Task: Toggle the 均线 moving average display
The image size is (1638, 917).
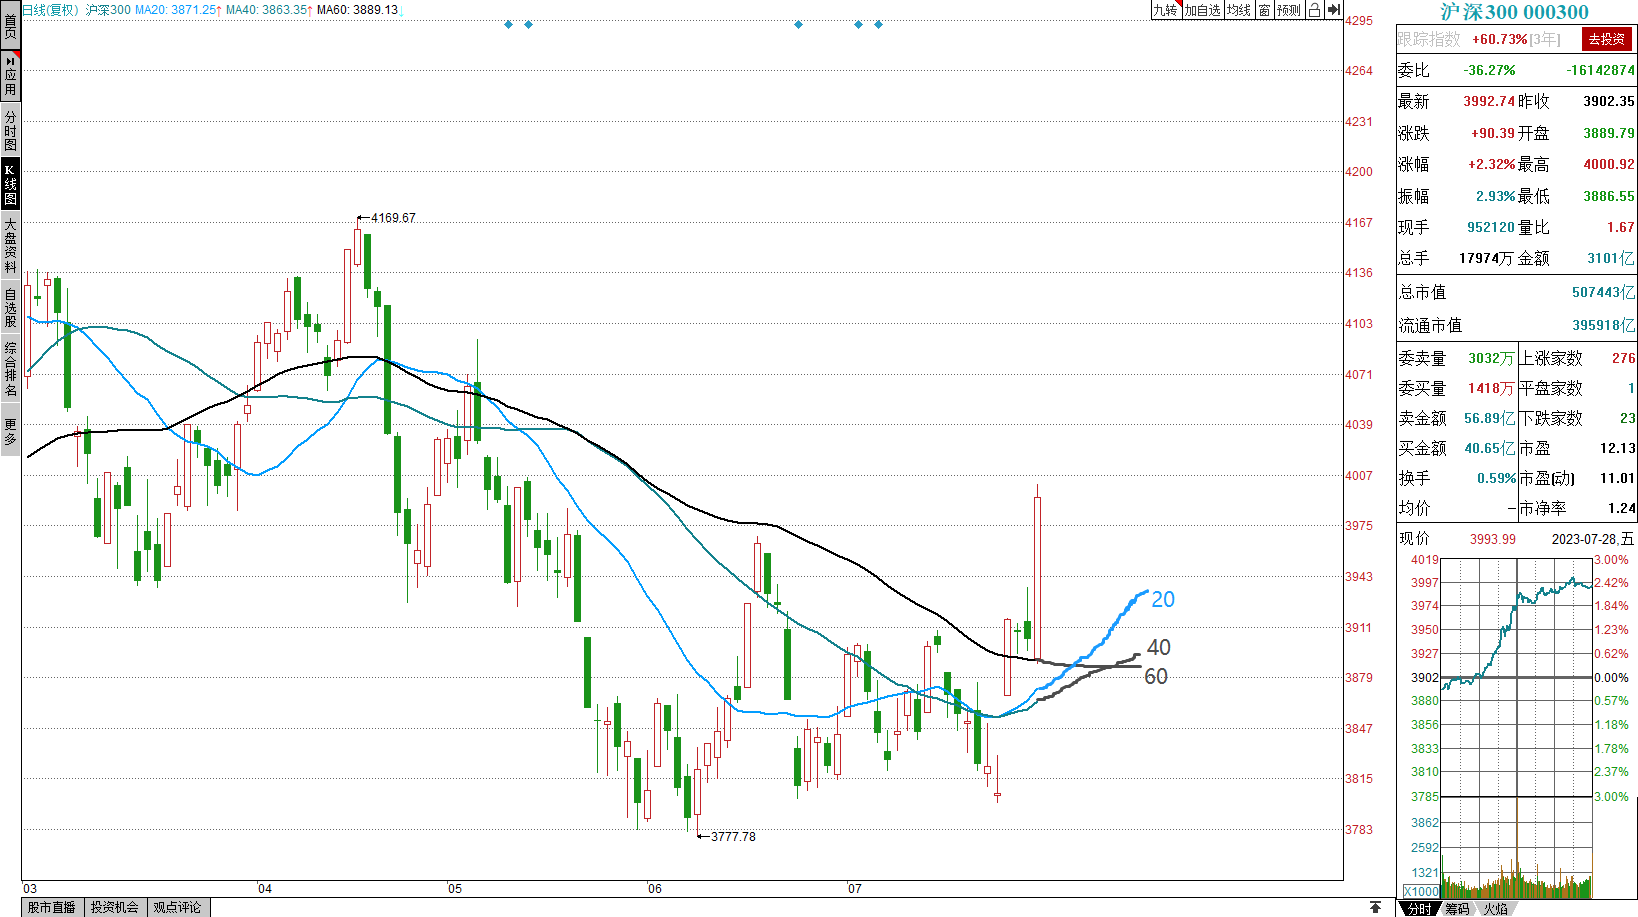Action: 1239,10
